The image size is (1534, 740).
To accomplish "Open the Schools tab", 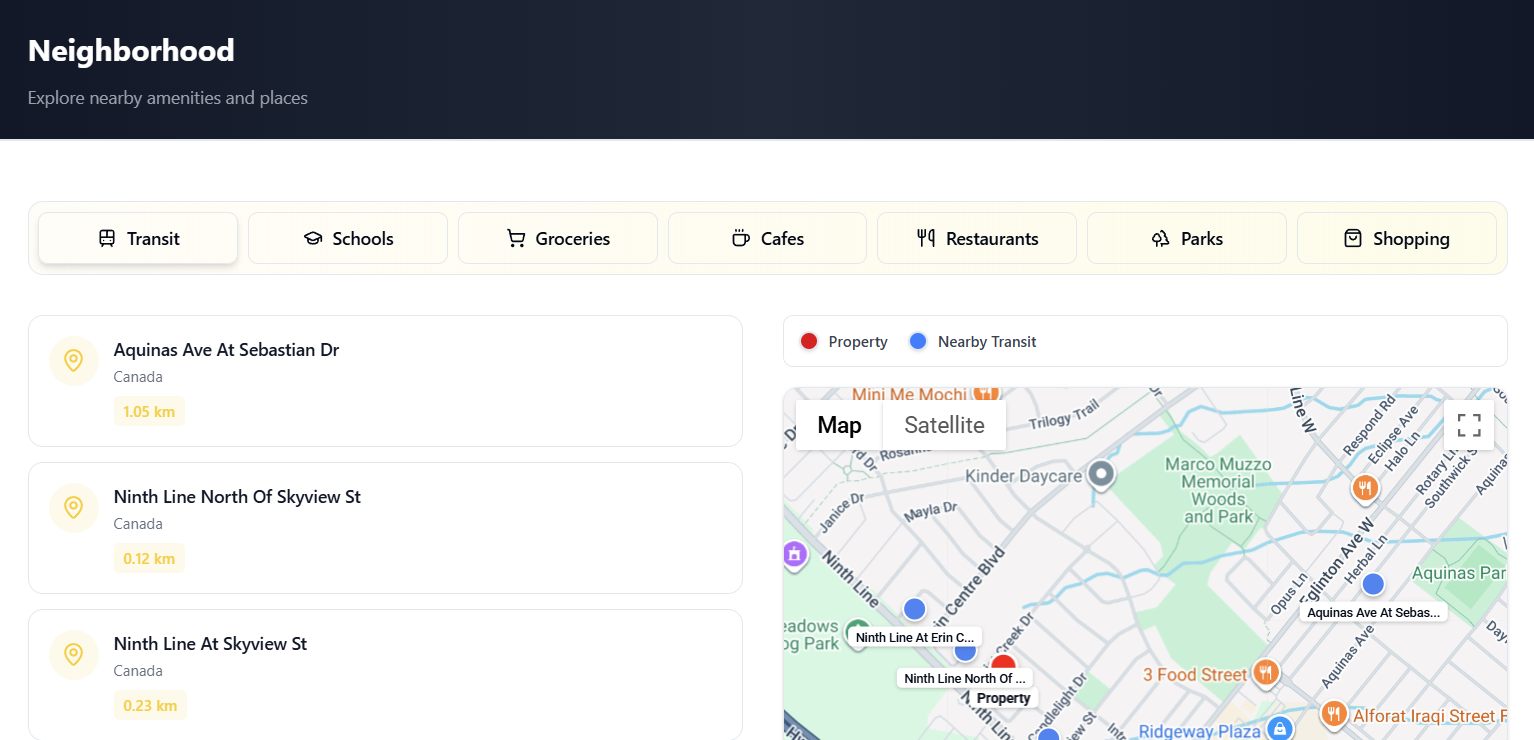I will [x=348, y=238].
